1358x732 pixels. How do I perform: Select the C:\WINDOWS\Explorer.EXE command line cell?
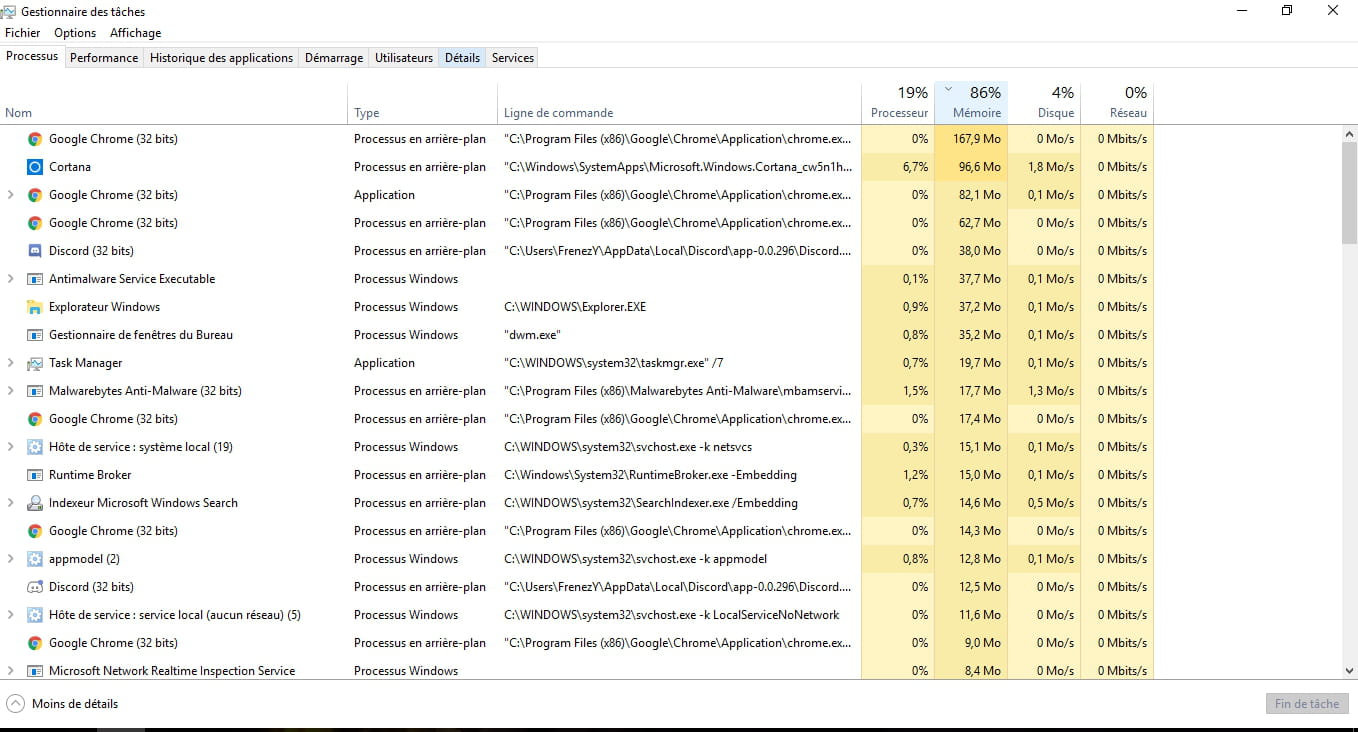click(x=575, y=307)
